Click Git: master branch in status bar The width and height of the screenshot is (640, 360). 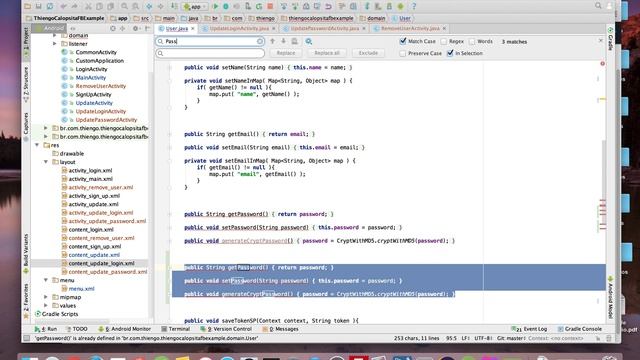[511, 338]
